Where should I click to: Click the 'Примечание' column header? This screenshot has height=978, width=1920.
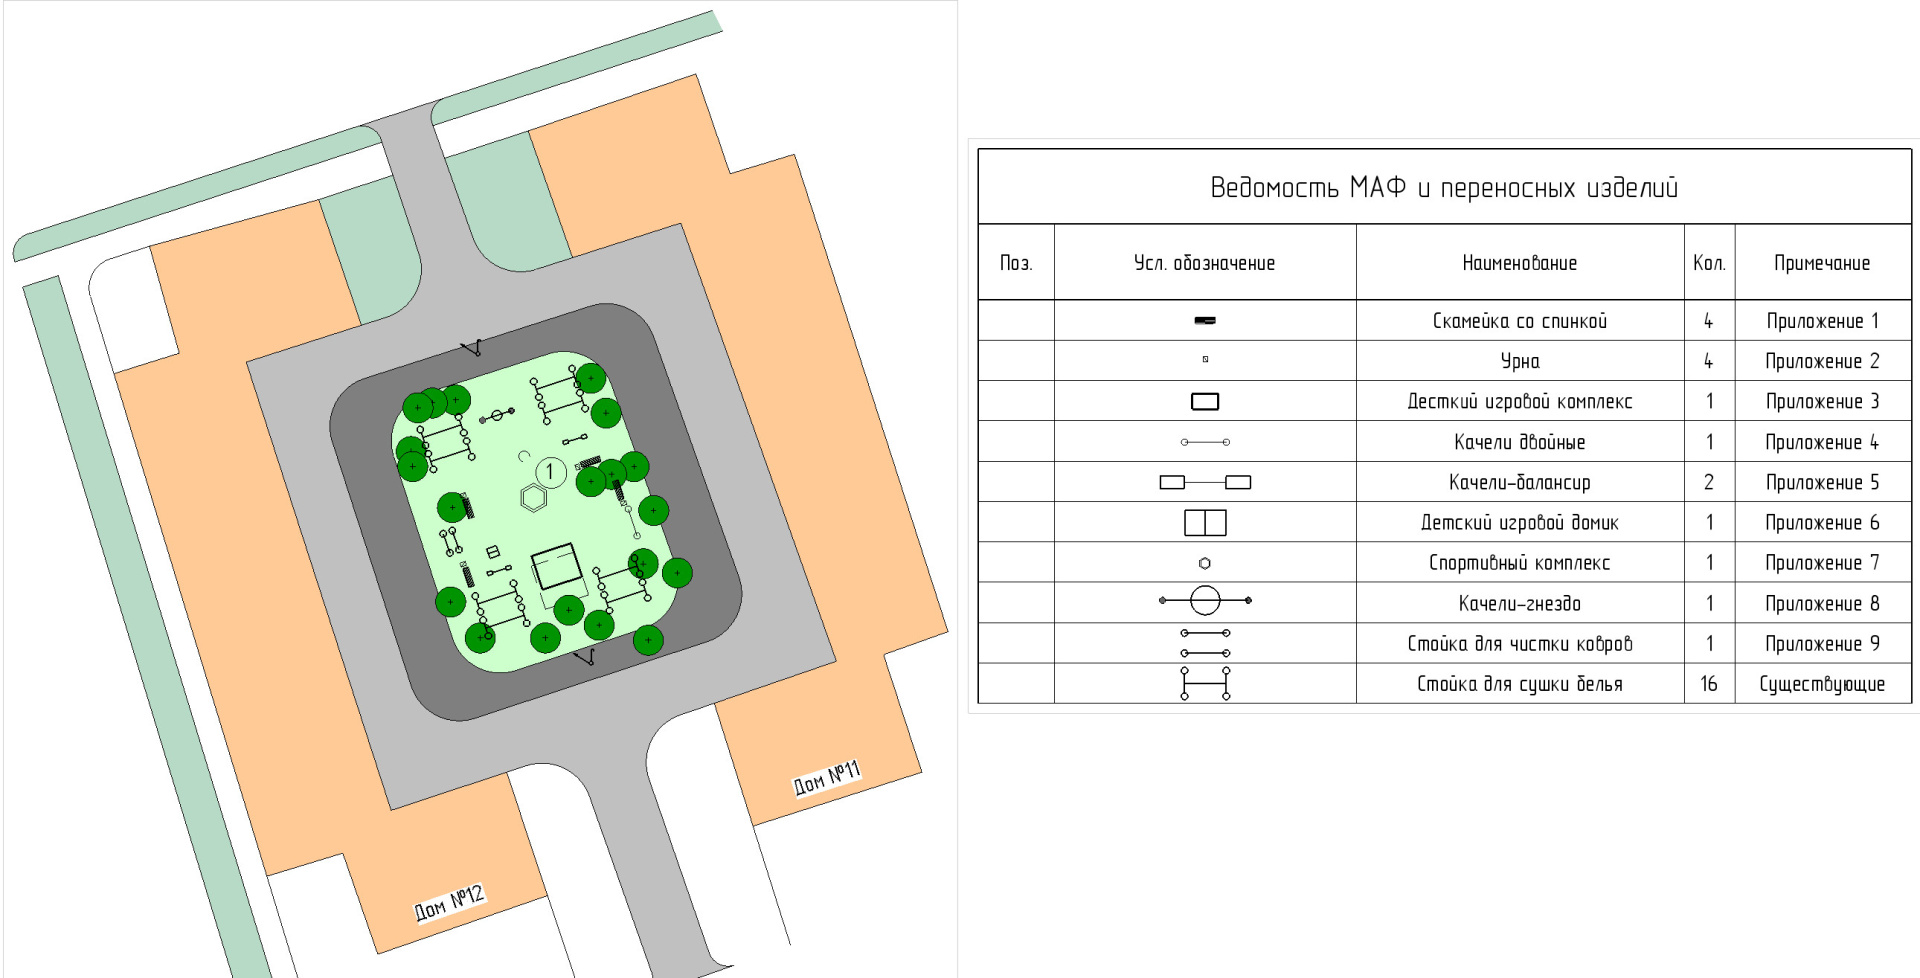[x=1821, y=263]
